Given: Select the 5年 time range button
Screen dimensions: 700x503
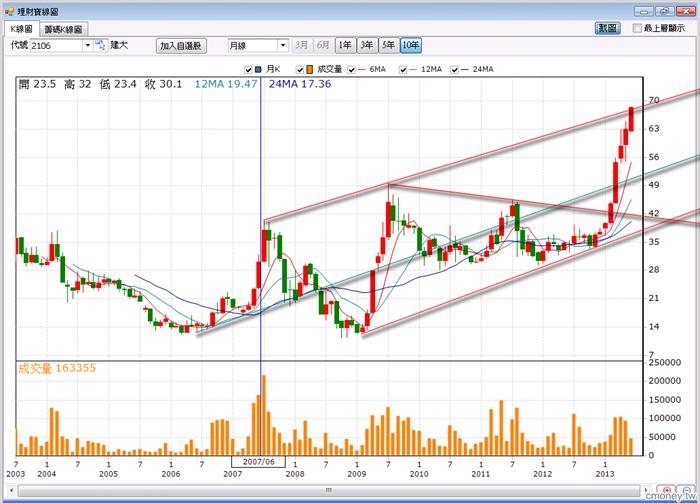Looking at the screenshot, I should click(388, 45).
